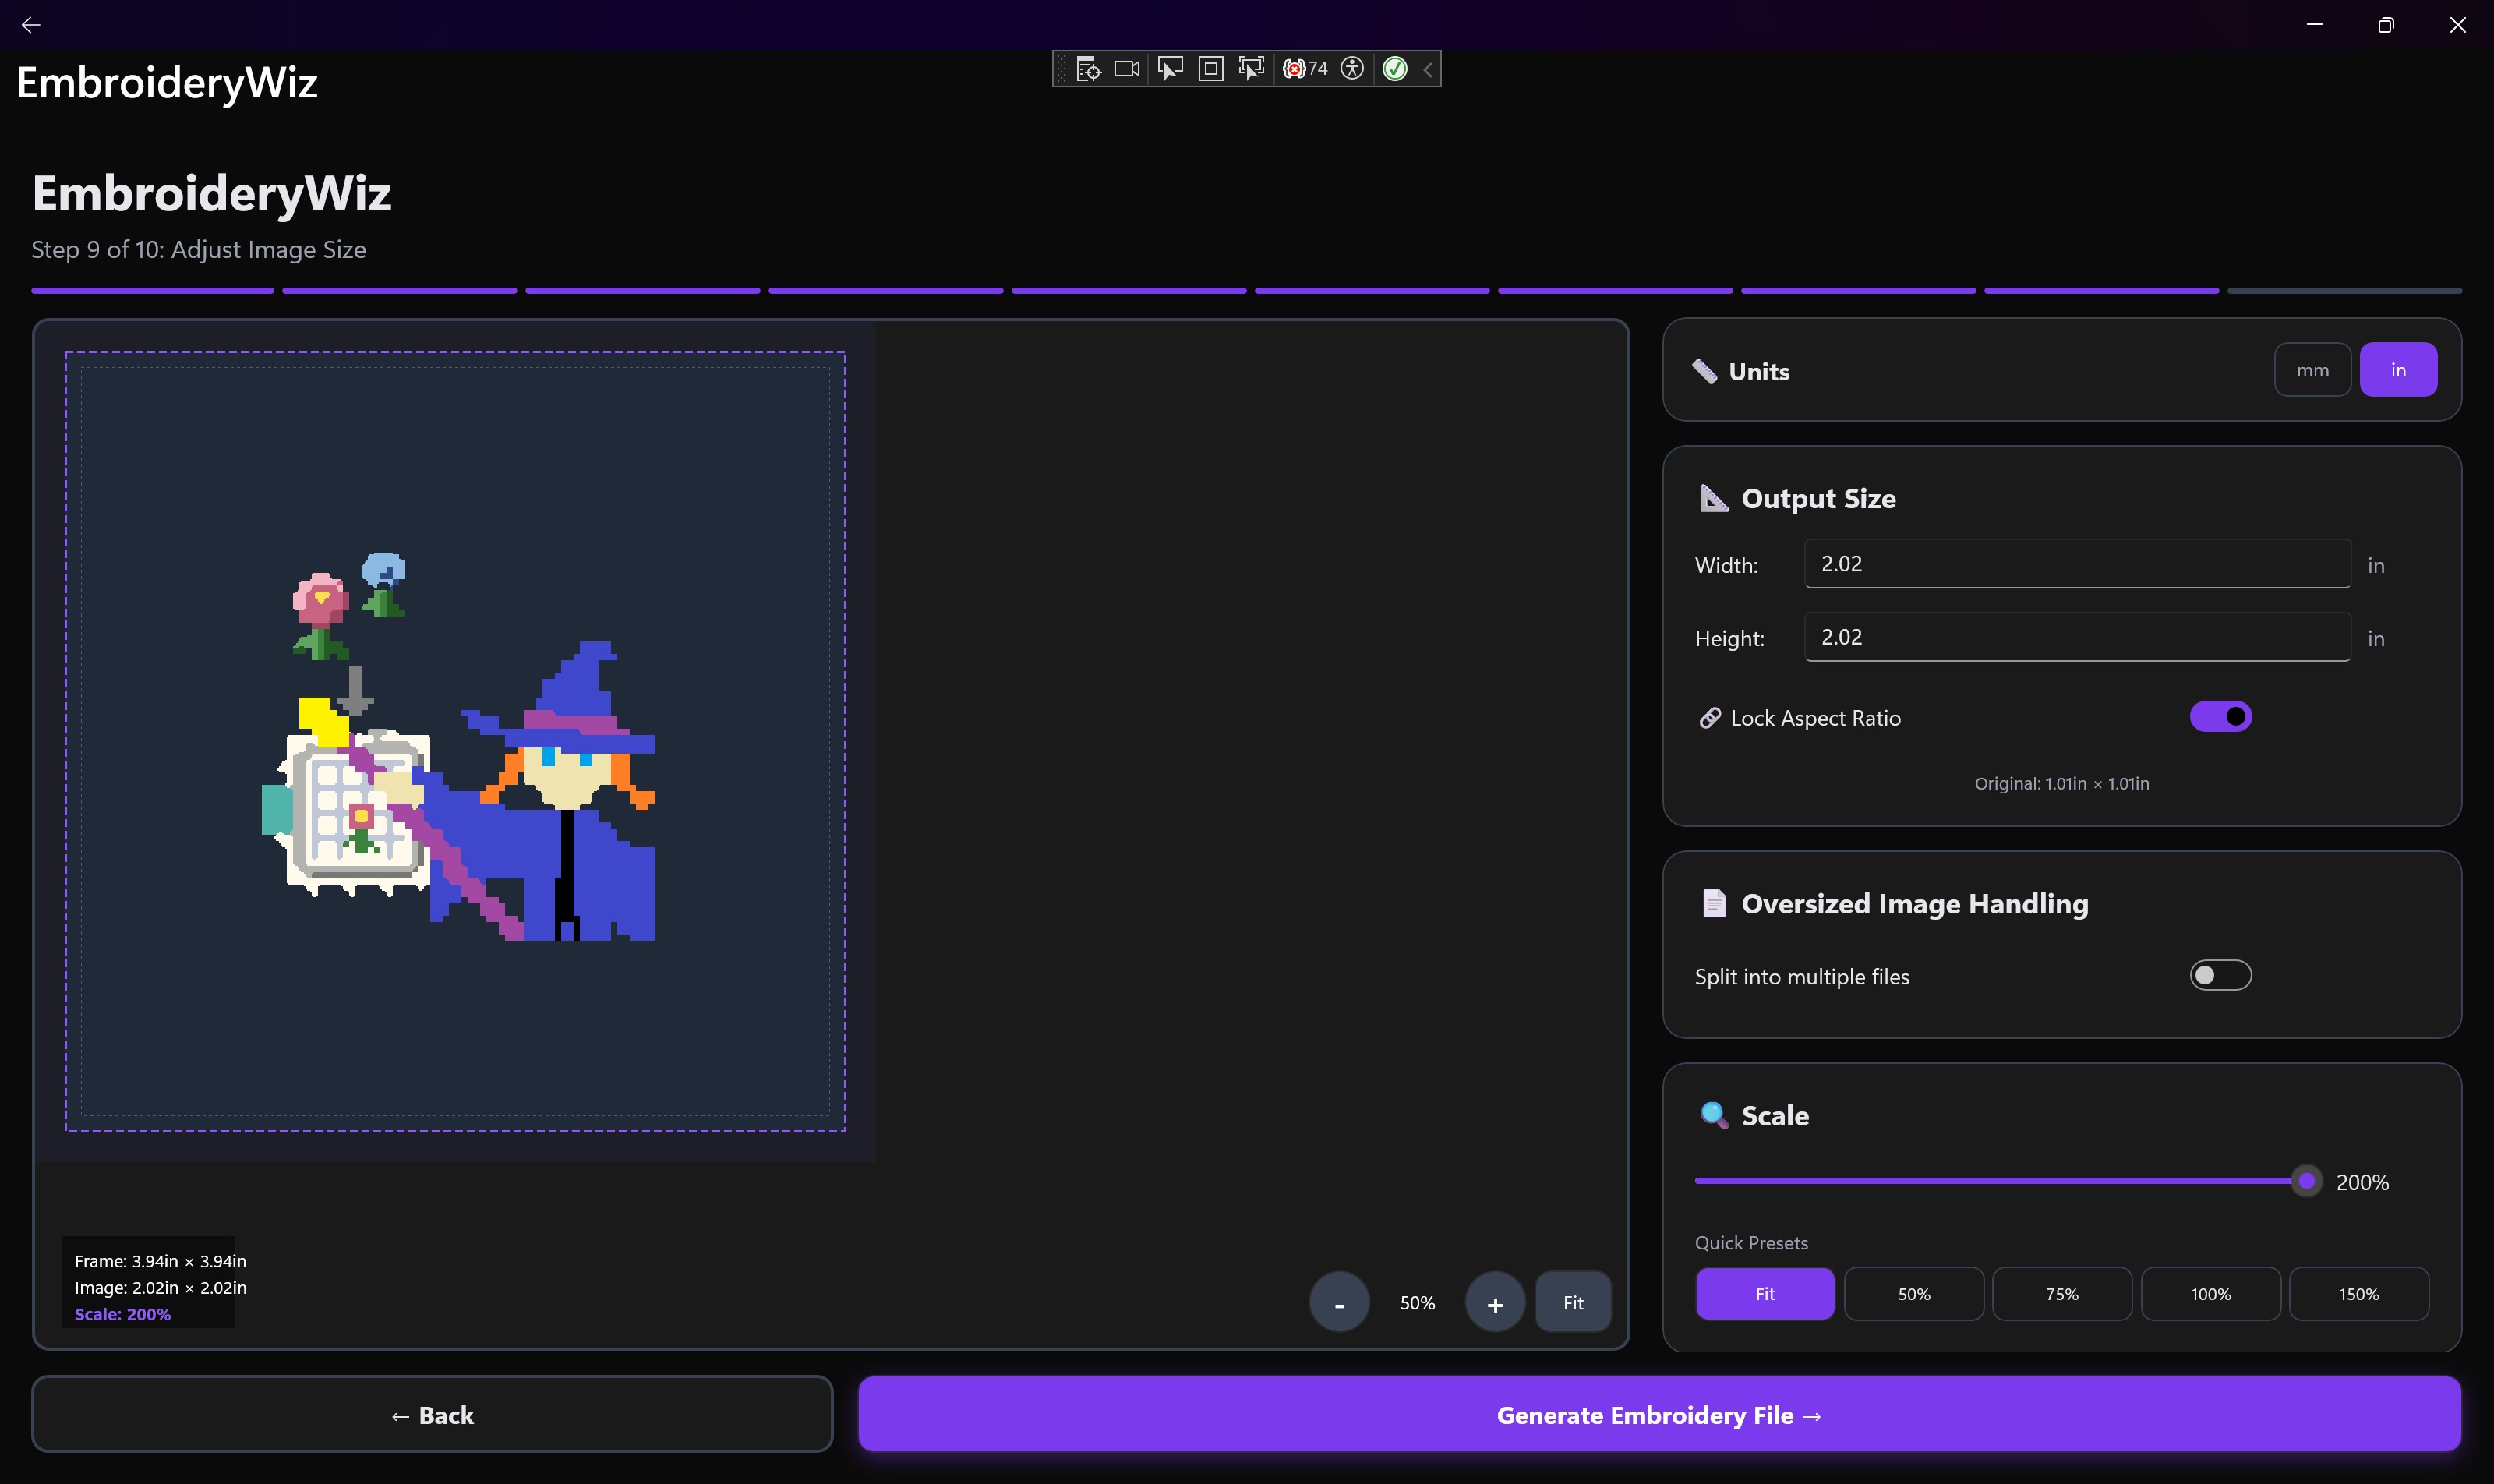Choose the 50% quick preset
This screenshot has height=1484, width=2494.
pos(1914,1294)
